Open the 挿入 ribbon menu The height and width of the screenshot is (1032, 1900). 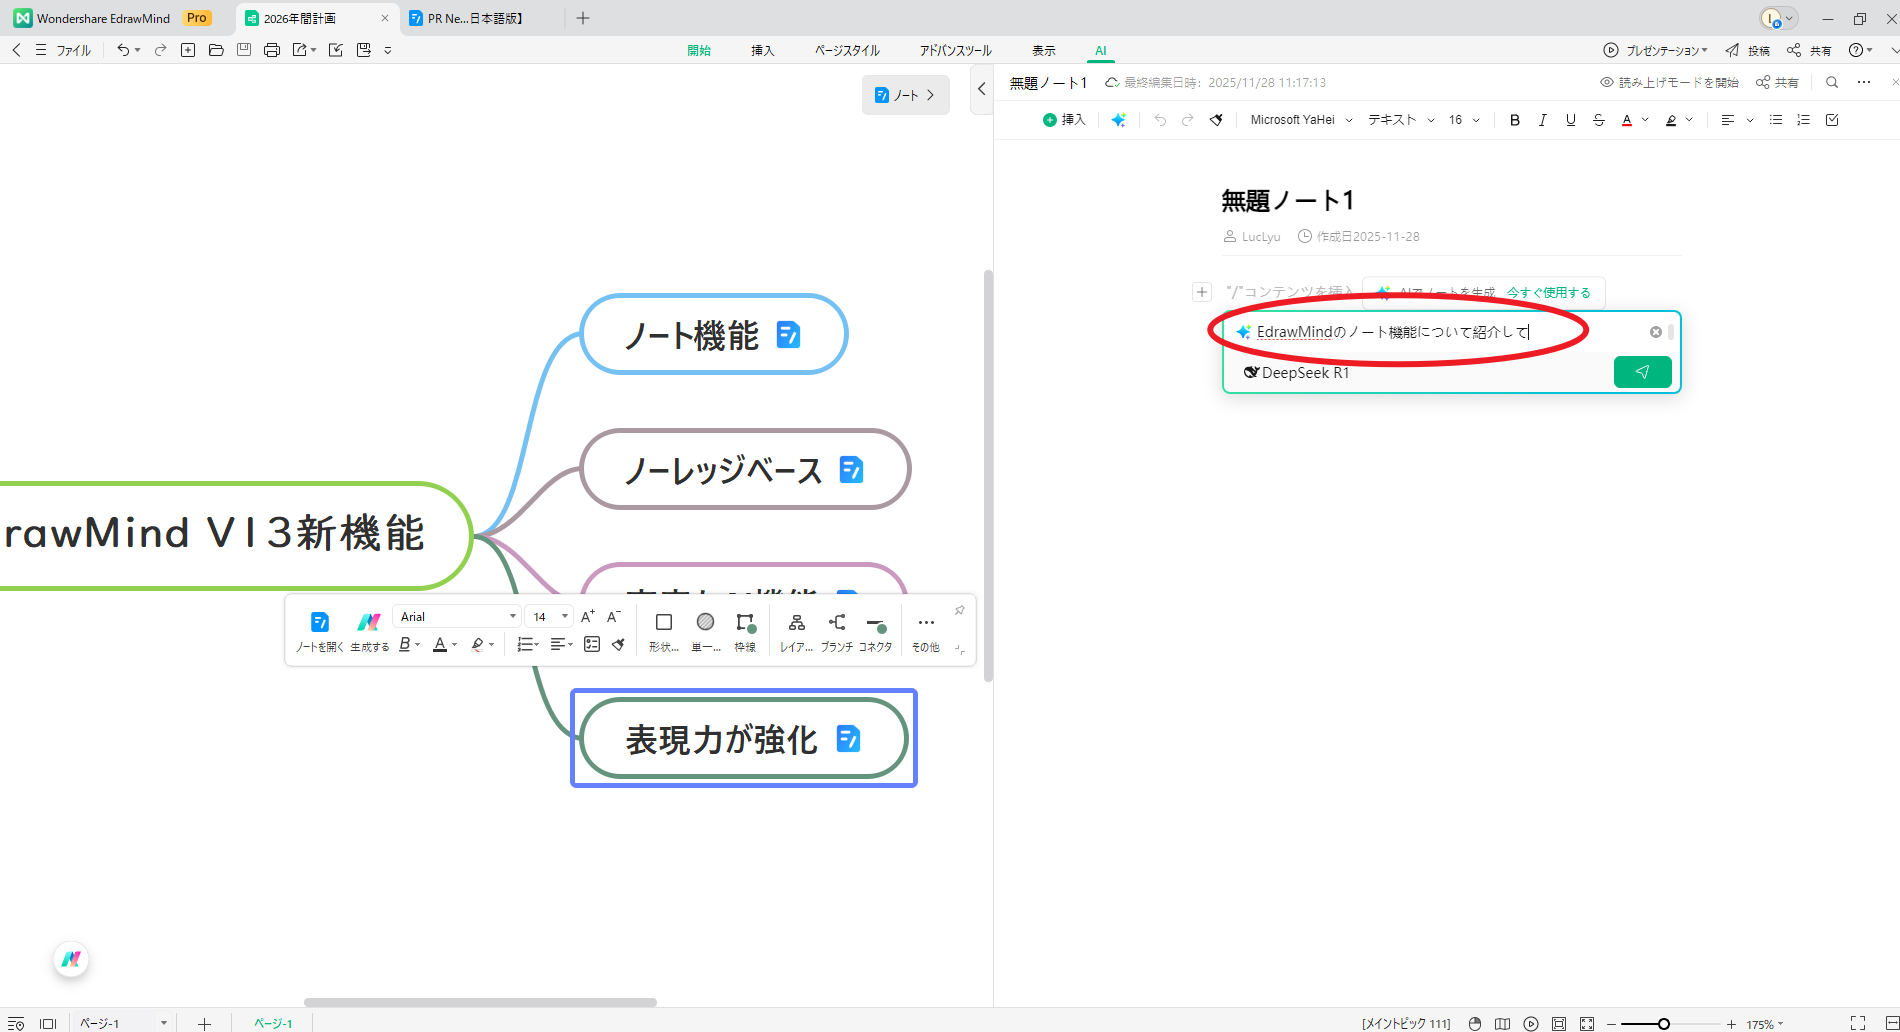pos(762,50)
